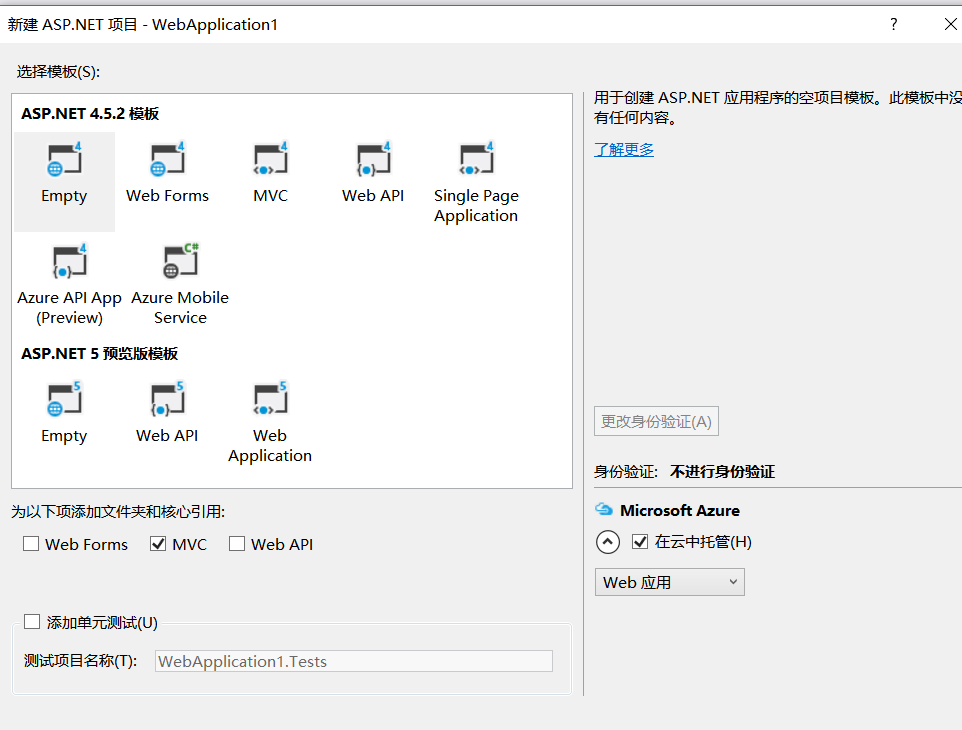
Task: Pick the ASP.NET 4.5.2 Web API template
Action: point(373,161)
